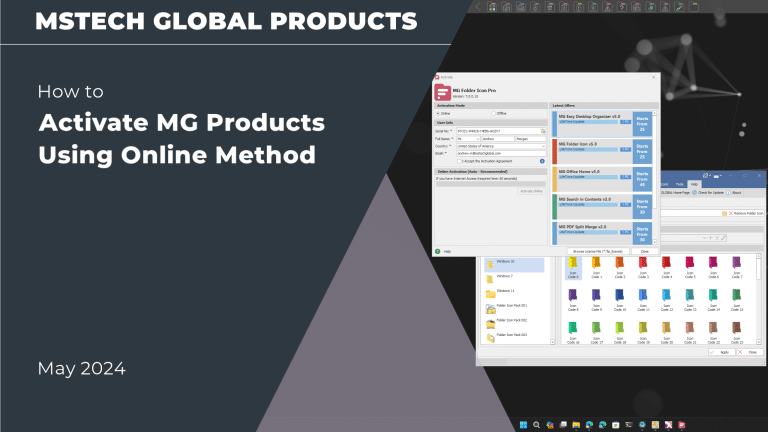The height and width of the screenshot is (432, 768).
Task: Pick the red Icon Code 3 folder
Action: pos(643,267)
